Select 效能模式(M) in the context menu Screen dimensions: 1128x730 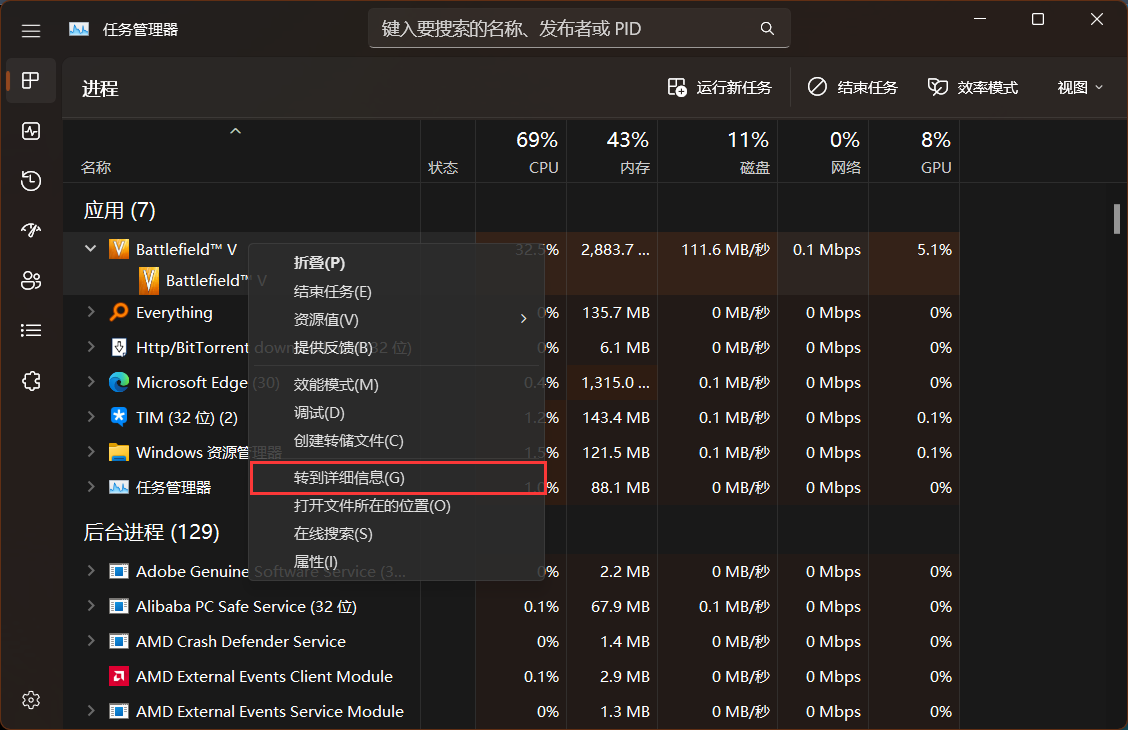point(397,385)
